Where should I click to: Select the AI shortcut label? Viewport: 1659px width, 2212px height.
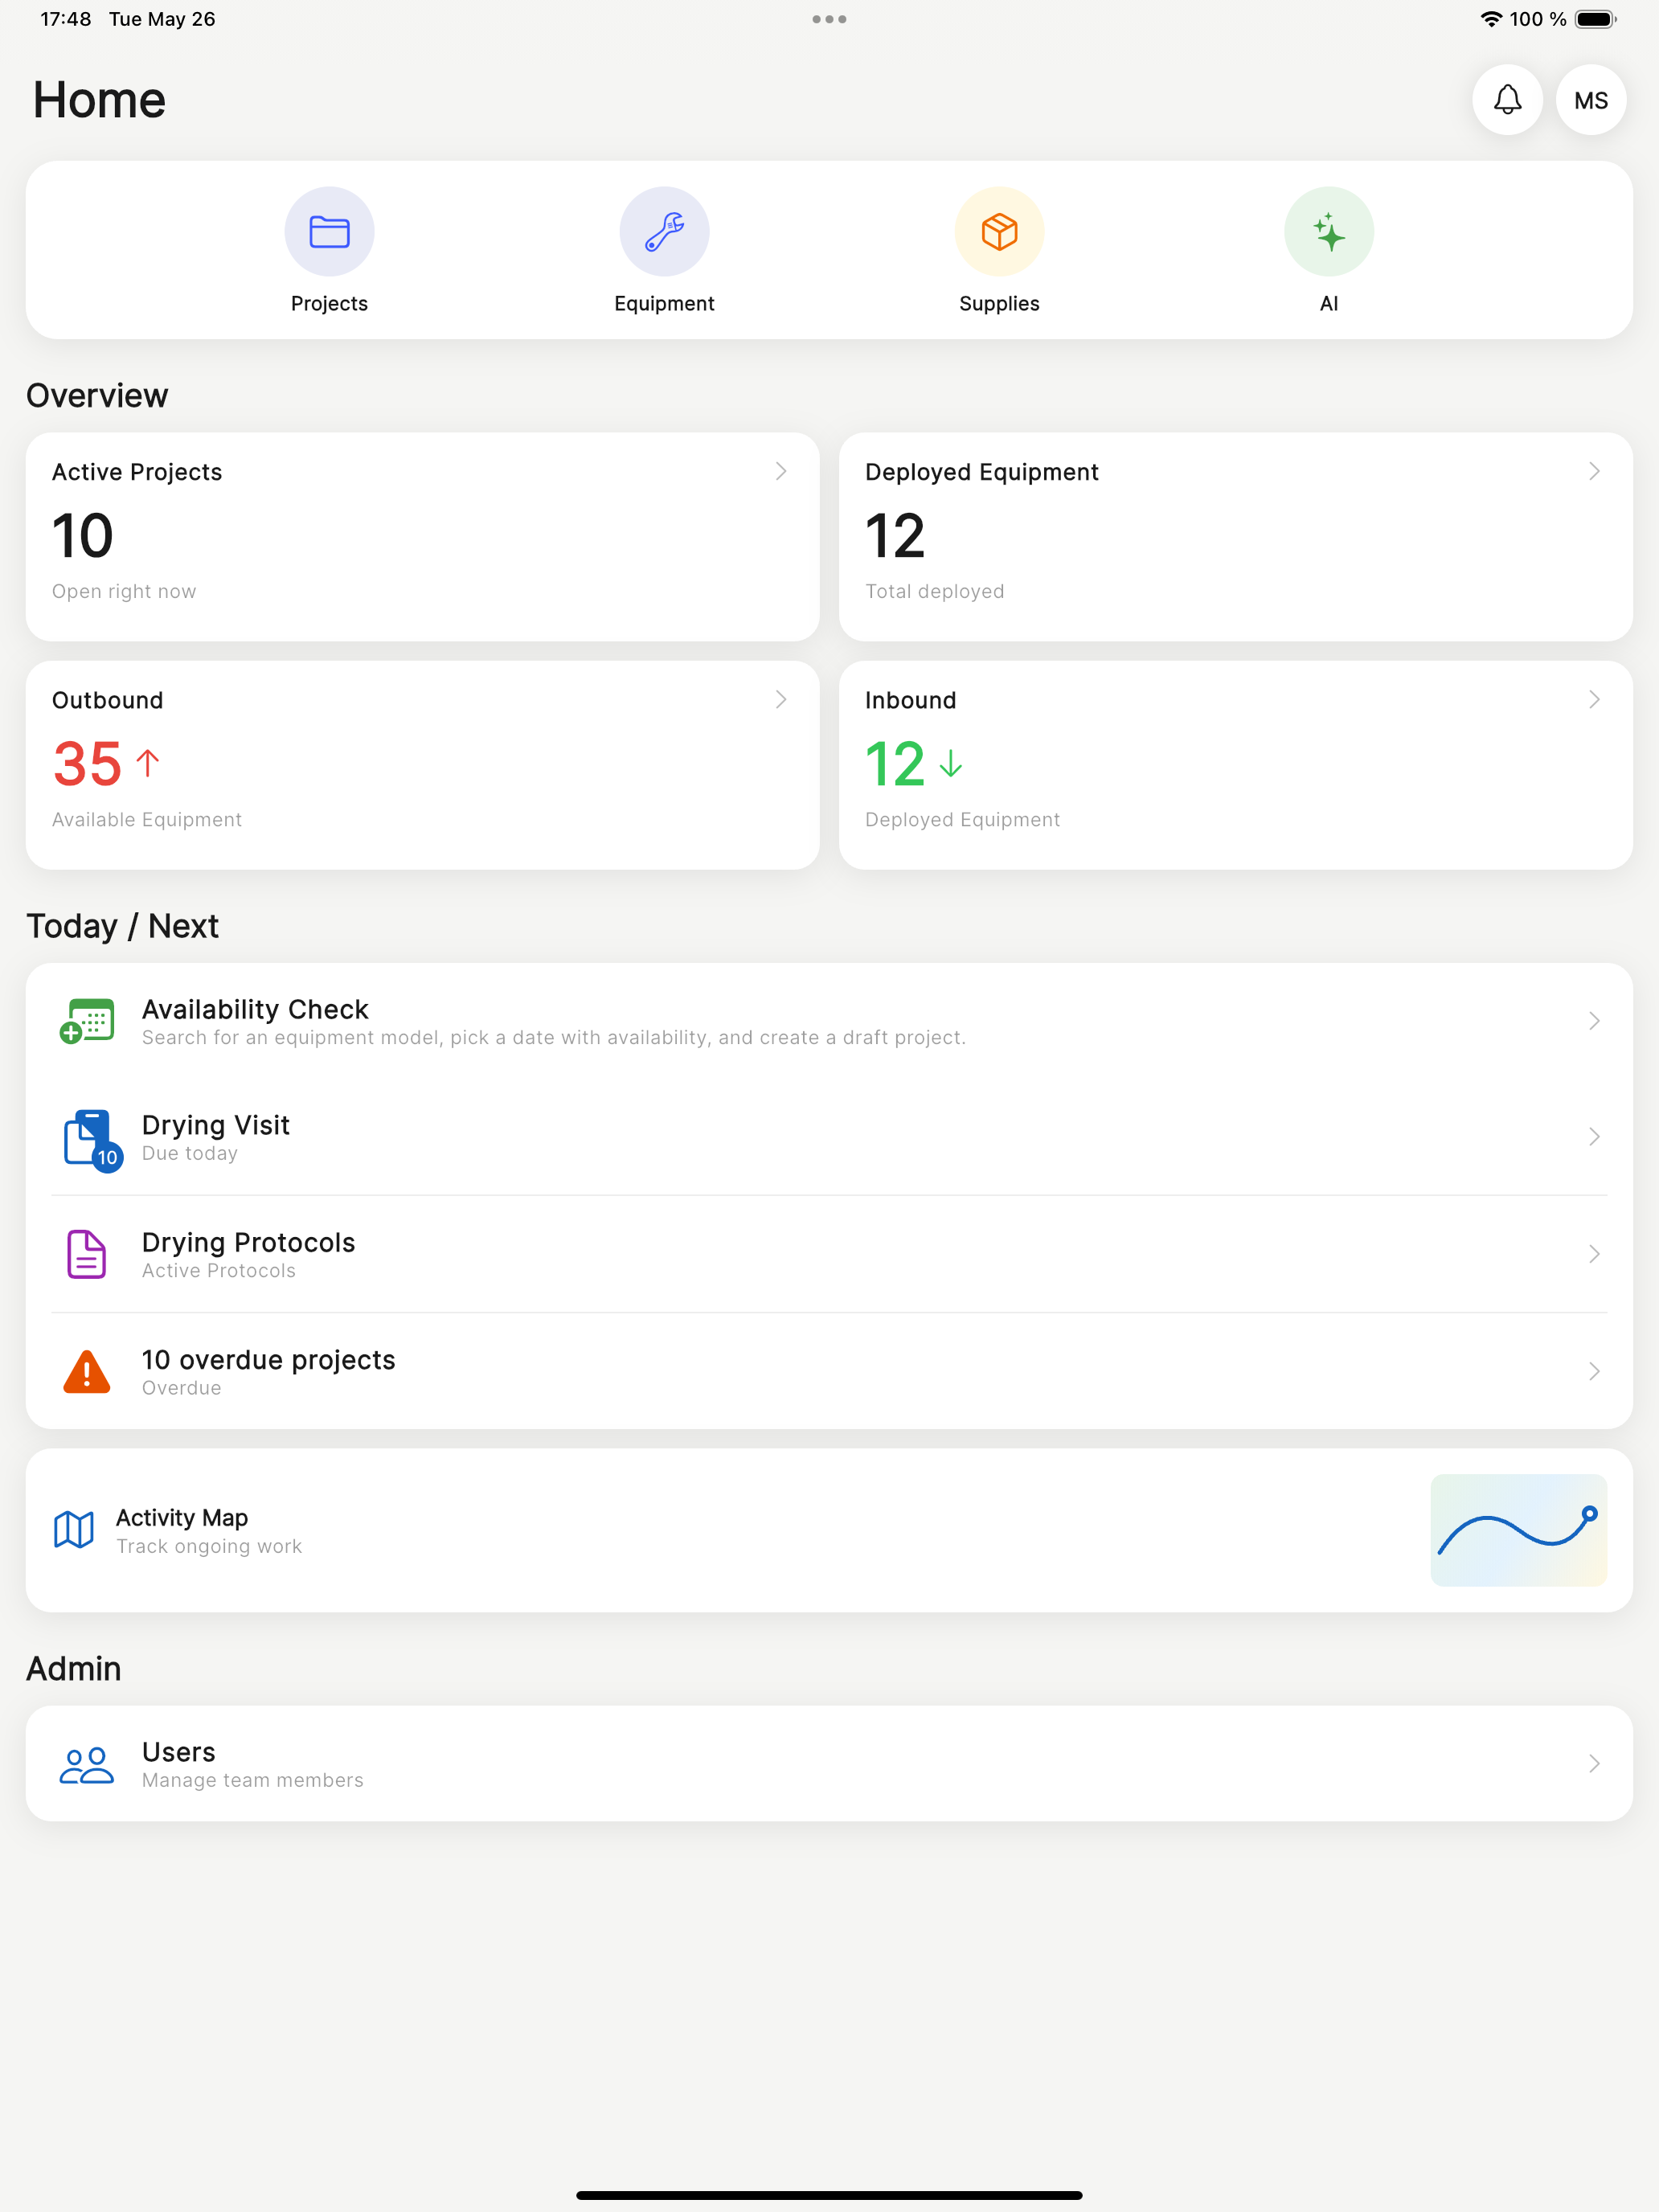pos(1328,304)
